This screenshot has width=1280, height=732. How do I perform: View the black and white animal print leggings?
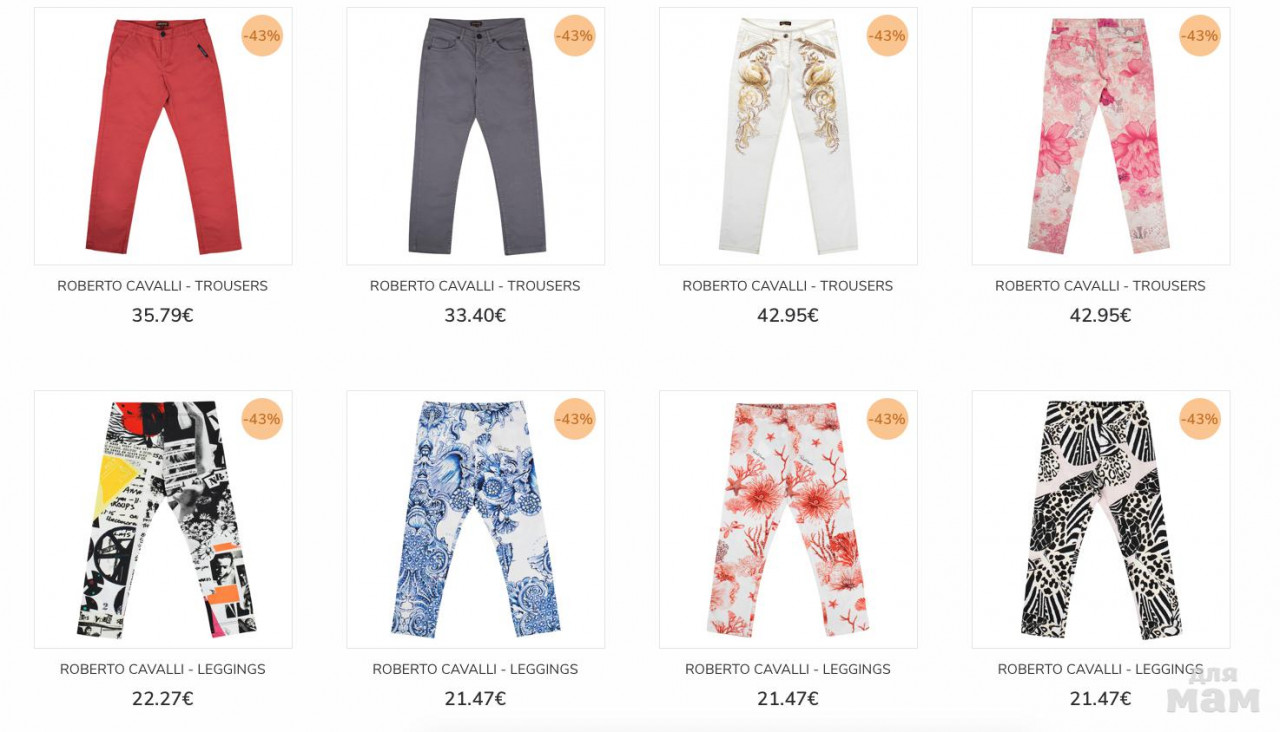(1100, 519)
